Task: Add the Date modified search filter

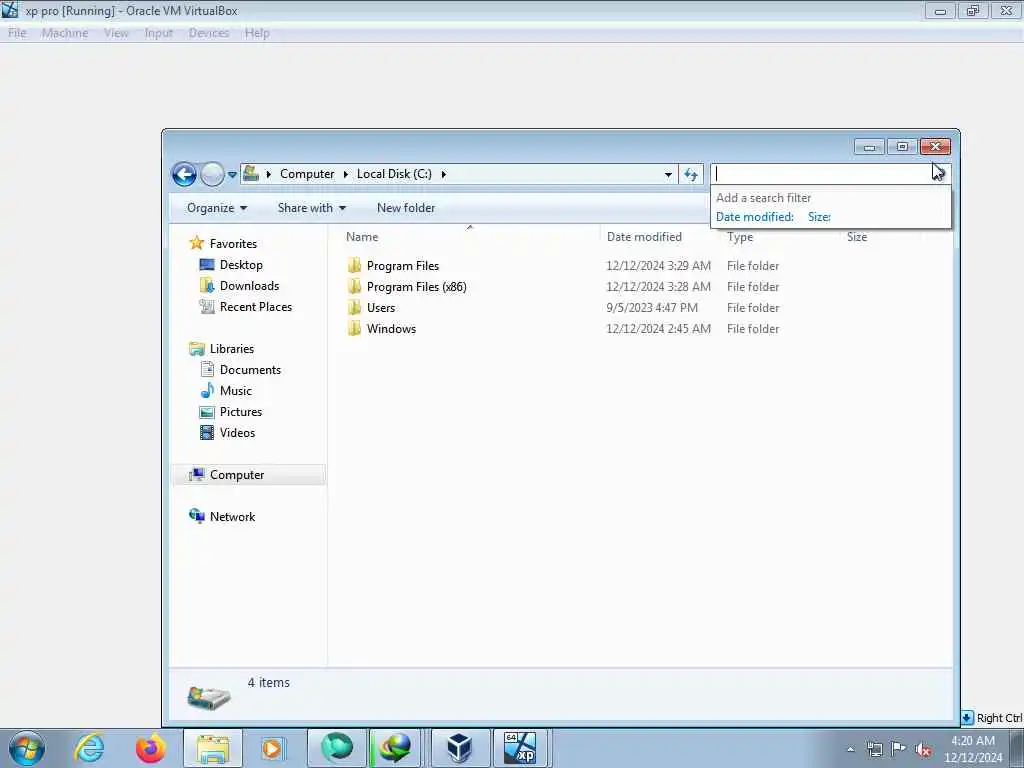Action: coord(754,217)
